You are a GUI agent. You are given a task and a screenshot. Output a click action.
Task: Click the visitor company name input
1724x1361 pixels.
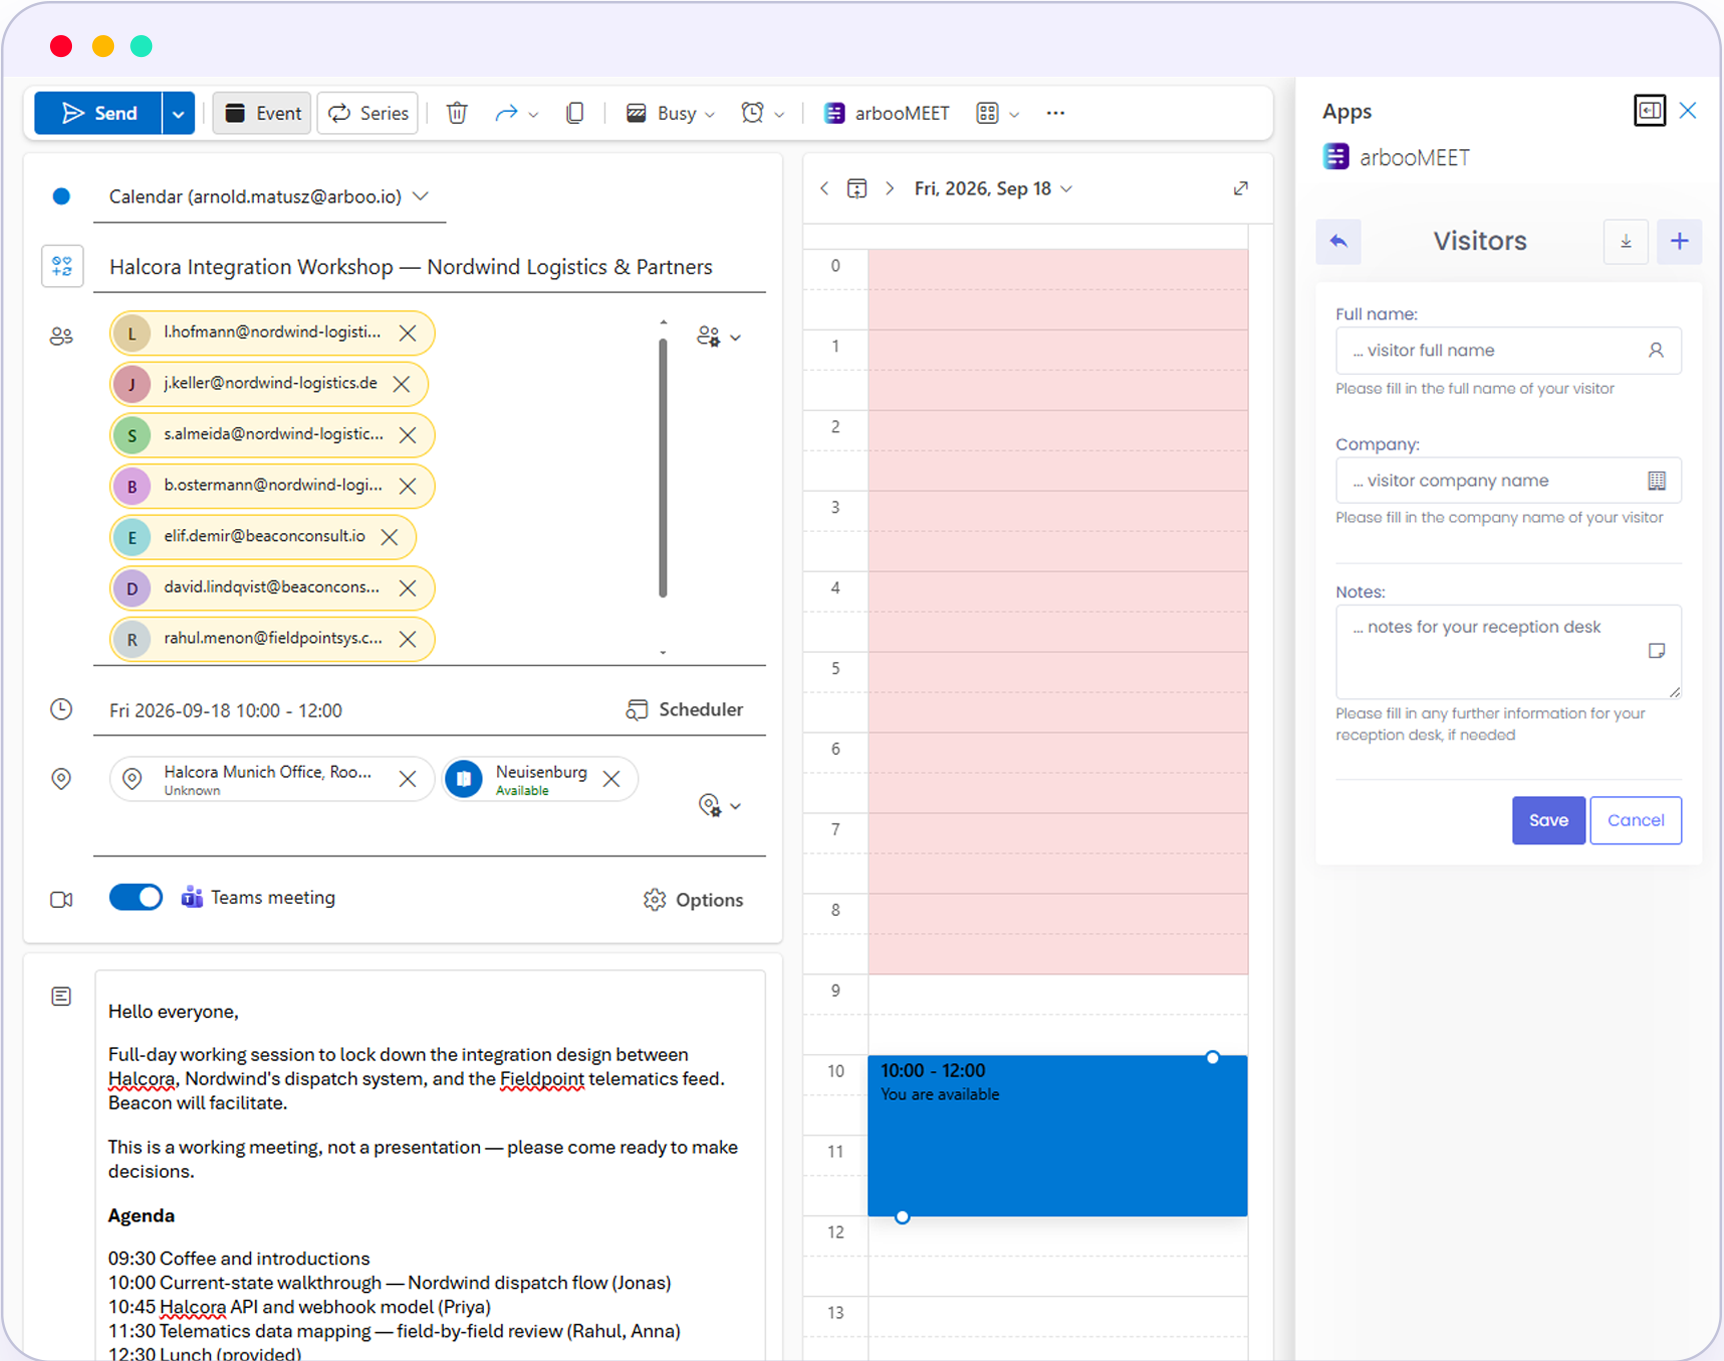point(1508,481)
